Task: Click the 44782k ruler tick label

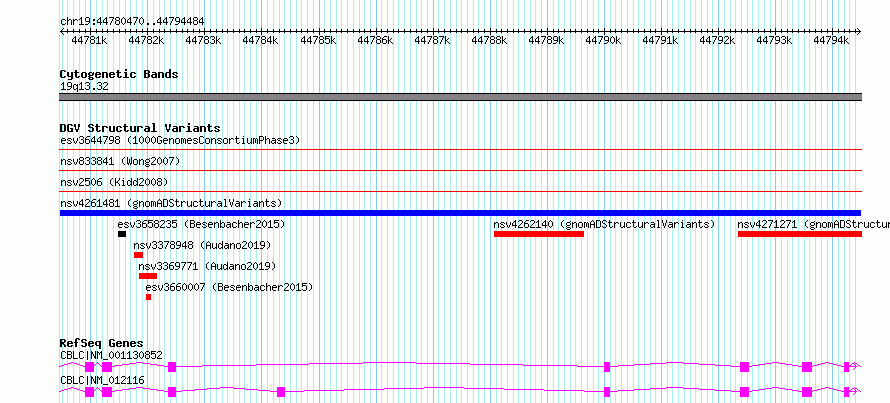Action: pos(146,40)
